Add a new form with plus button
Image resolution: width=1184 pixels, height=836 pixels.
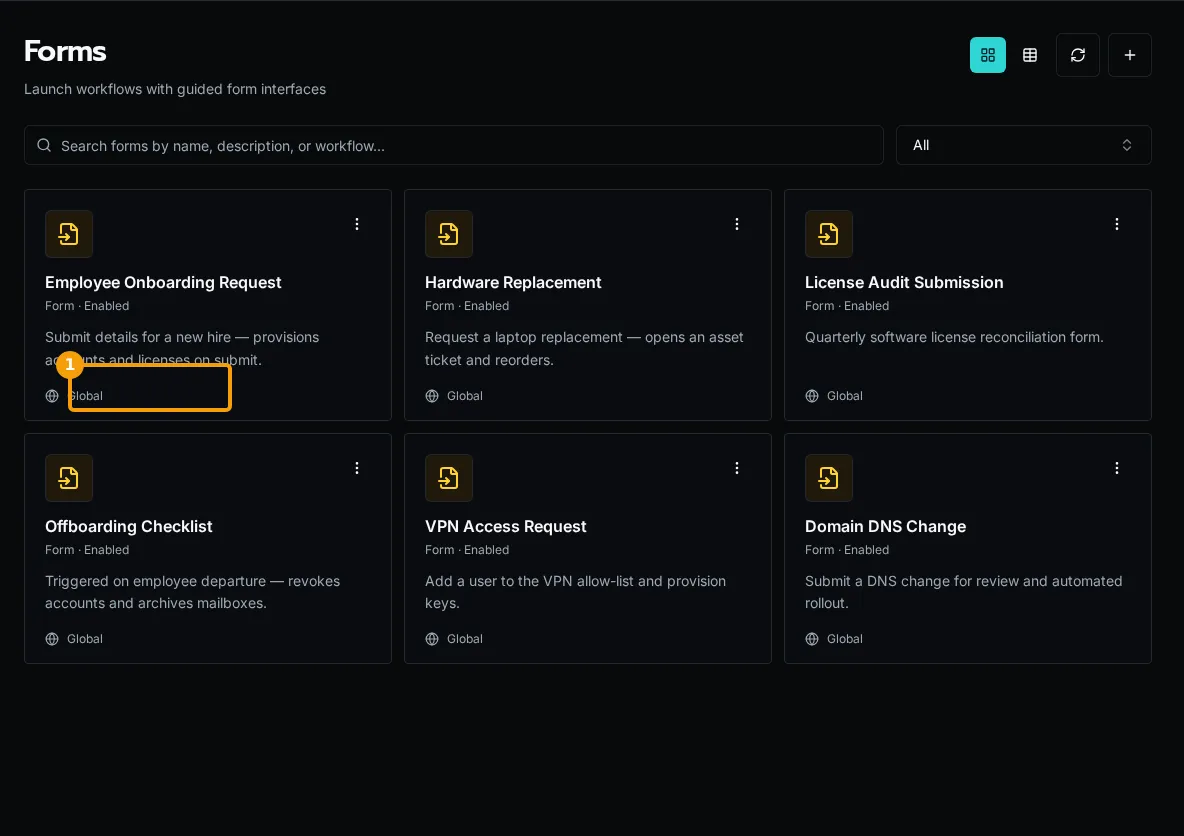click(1129, 55)
